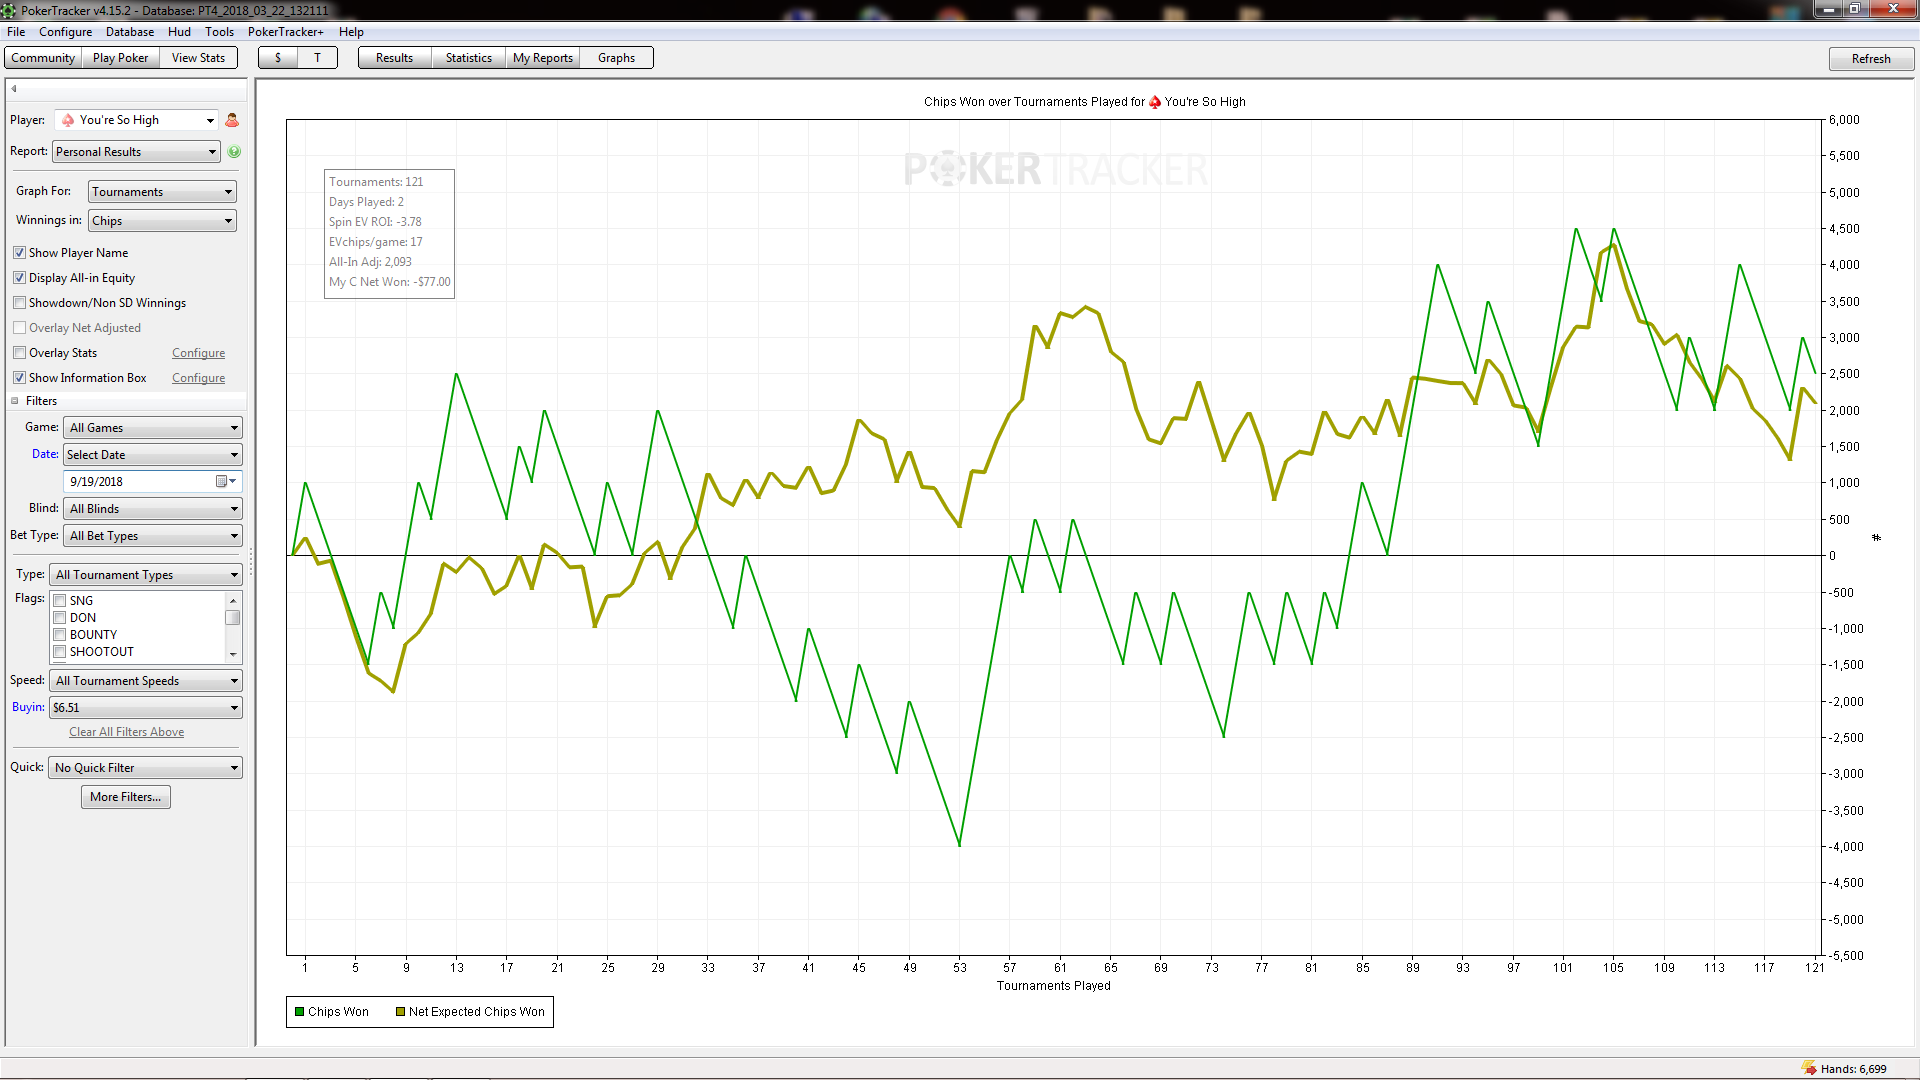The image size is (1920, 1080).
Task: Open the Tools menu
Action: click(x=220, y=32)
